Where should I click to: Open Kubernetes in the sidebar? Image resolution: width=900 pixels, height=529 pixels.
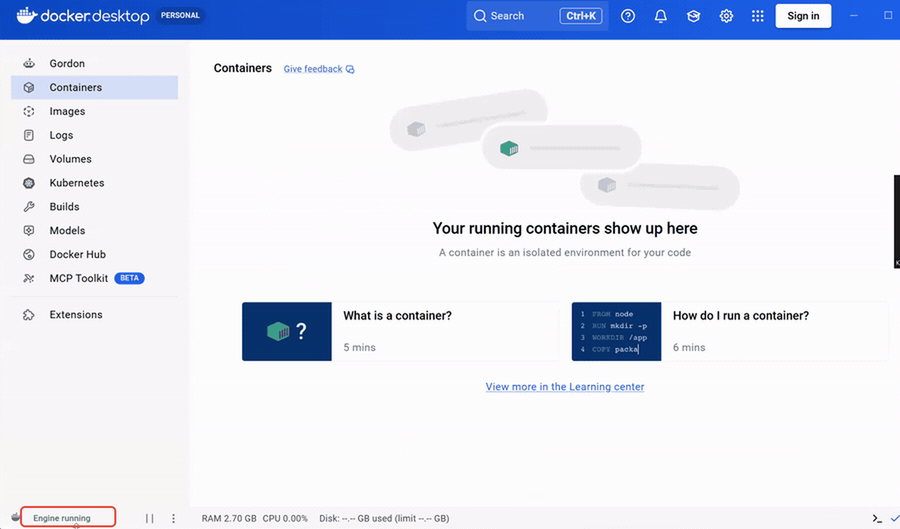(94, 183)
